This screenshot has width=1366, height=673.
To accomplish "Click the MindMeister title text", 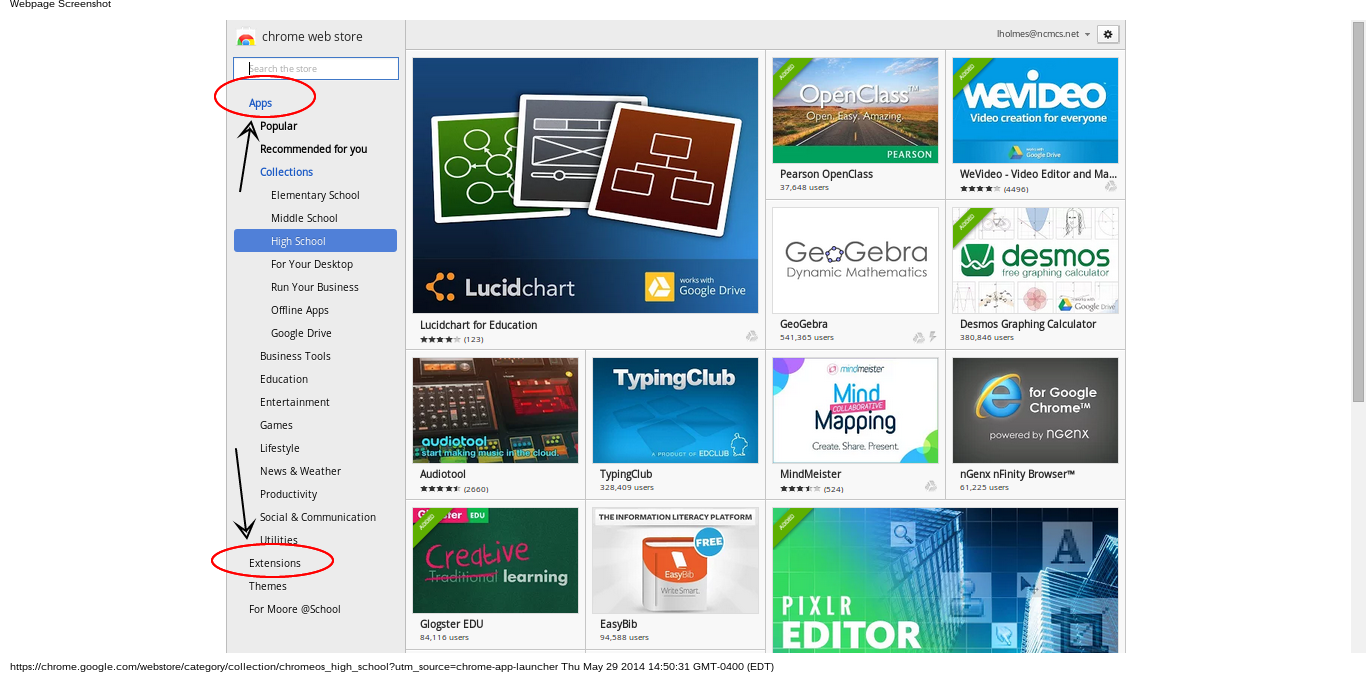I will [810, 474].
